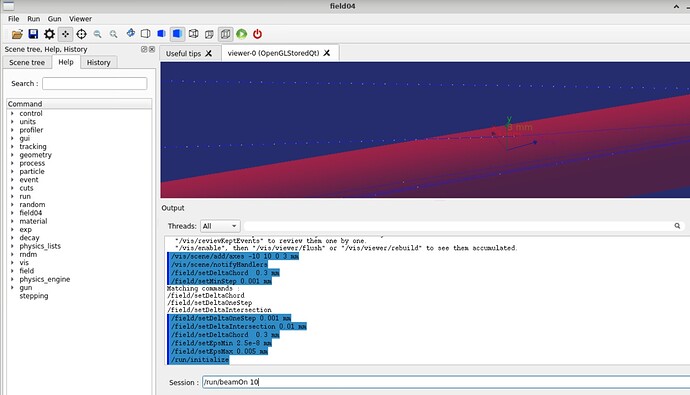Screen dimensions: 690x395
Task: Open settings via the gear icon
Action: (49, 34)
